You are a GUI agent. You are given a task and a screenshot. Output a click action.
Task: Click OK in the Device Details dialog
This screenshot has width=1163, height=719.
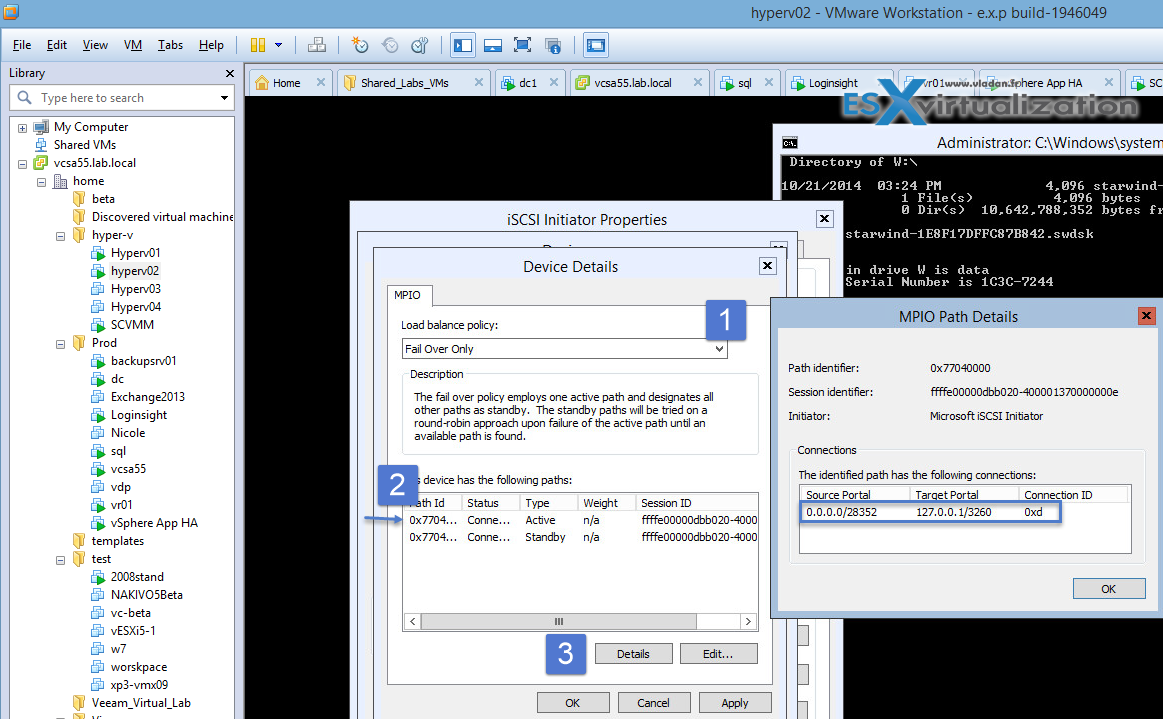573,703
